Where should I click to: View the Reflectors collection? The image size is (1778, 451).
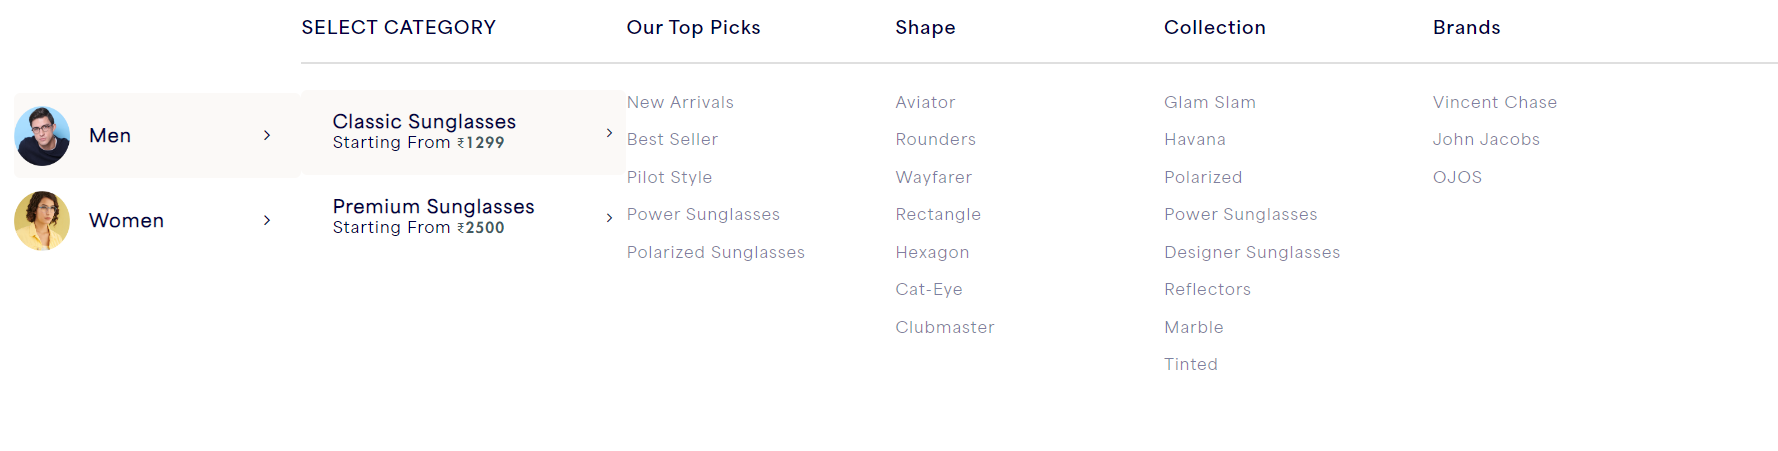tap(1207, 289)
